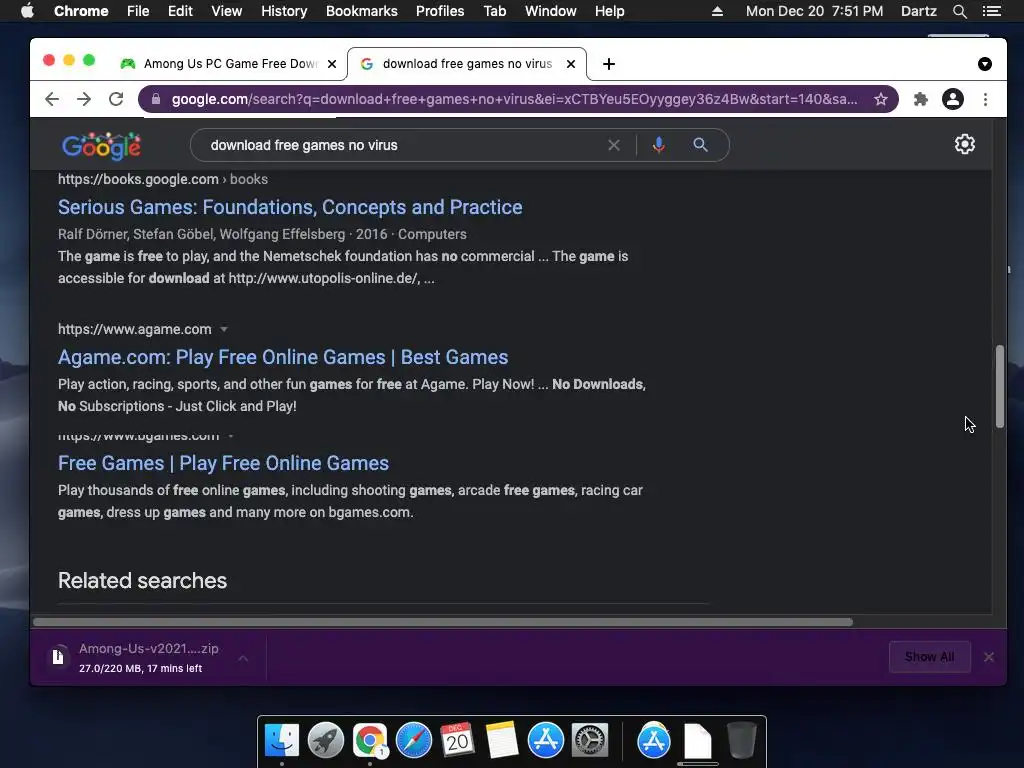Image resolution: width=1024 pixels, height=768 pixels.
Task: Close the downloads bar
Action: pyautogui.click(x=989, y=657)
